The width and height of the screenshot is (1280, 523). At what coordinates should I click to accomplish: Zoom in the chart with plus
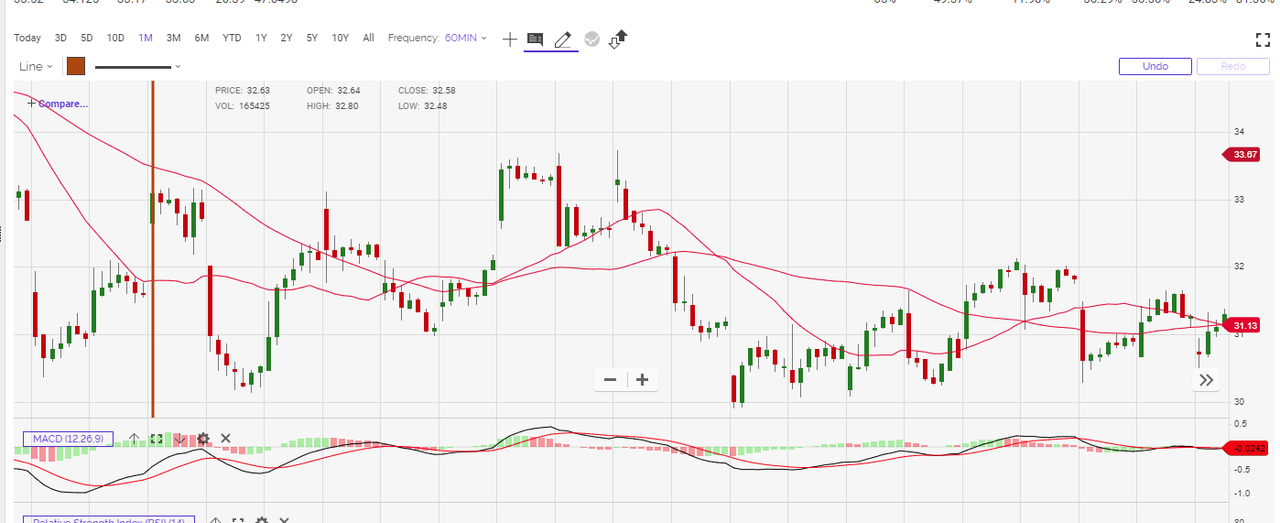tap(642, 379)
